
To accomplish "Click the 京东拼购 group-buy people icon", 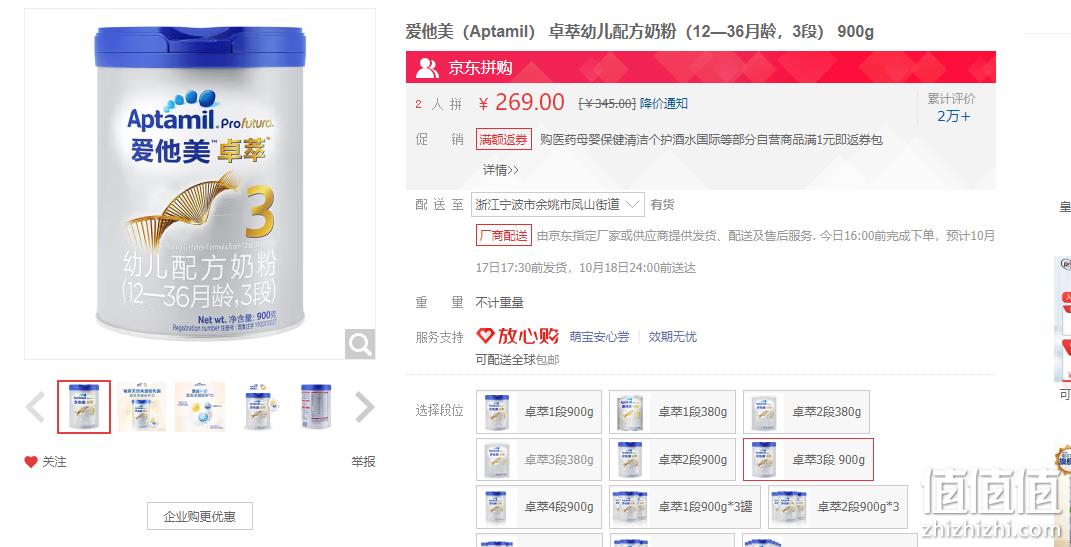I will click(x=427, y=68).
